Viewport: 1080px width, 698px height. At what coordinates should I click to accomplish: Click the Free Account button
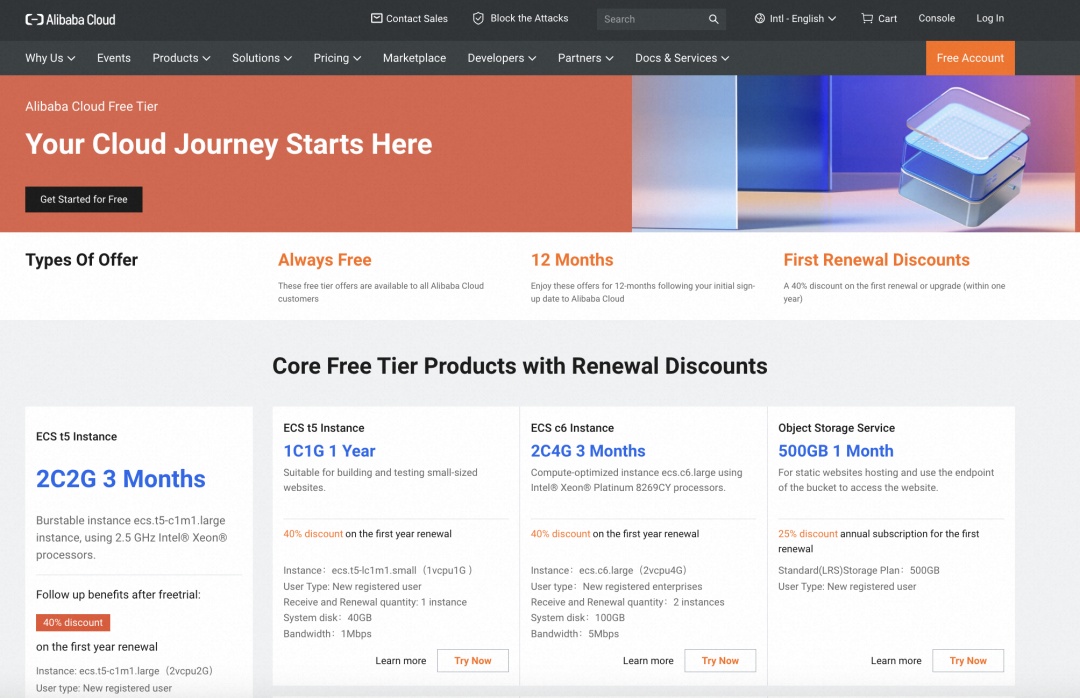coord(970,58)
